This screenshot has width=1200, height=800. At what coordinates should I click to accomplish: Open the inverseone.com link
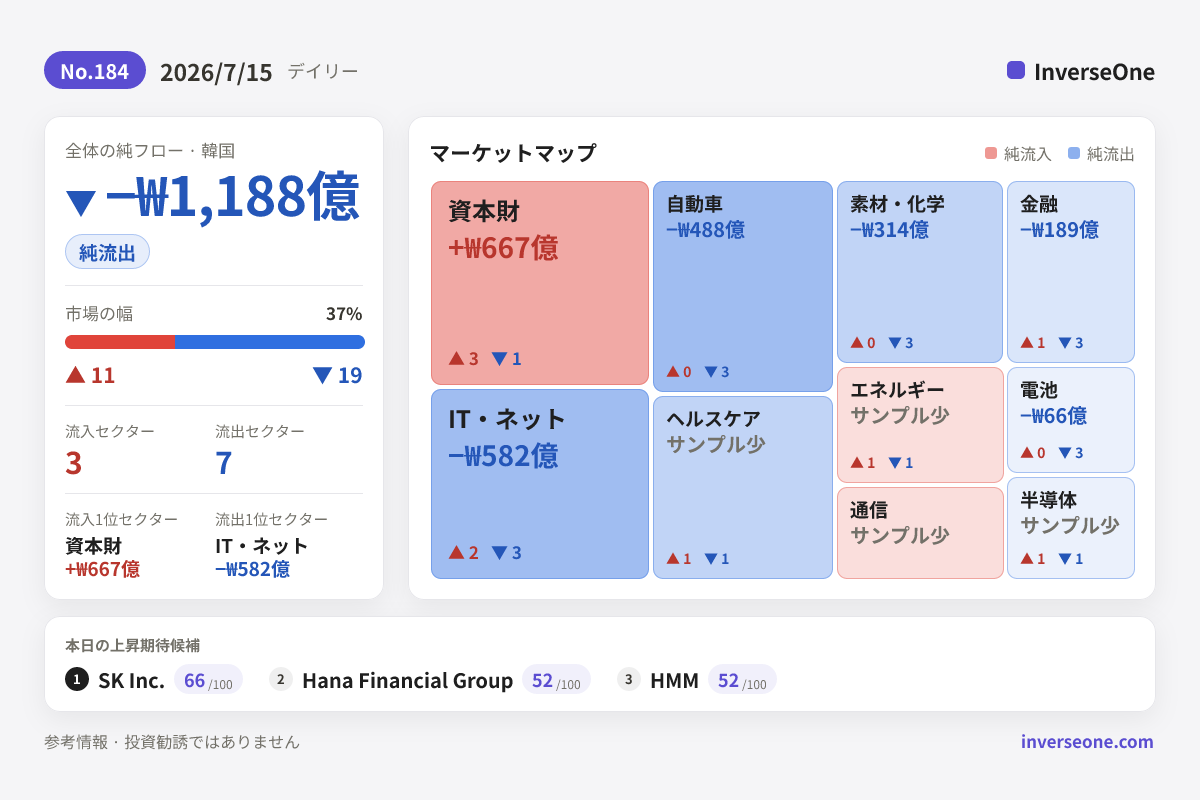(x=1087, y=742)
